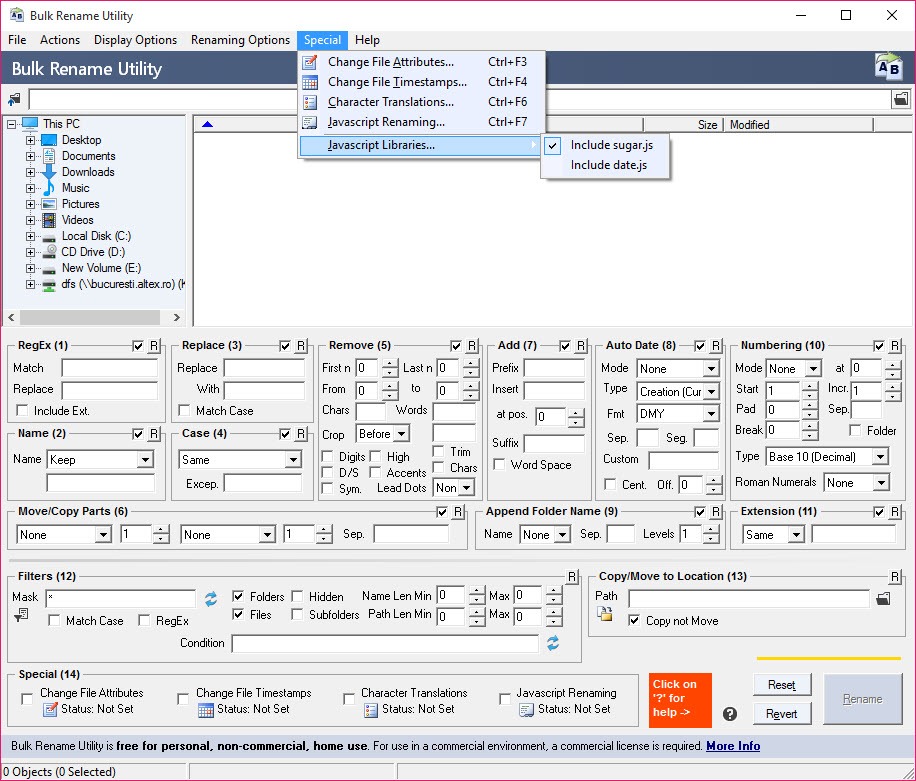This screenshot has height=781, width=916.
Task: Click the filter list icon below Mask
Action: pyautogui.click(x=21, y=615)
